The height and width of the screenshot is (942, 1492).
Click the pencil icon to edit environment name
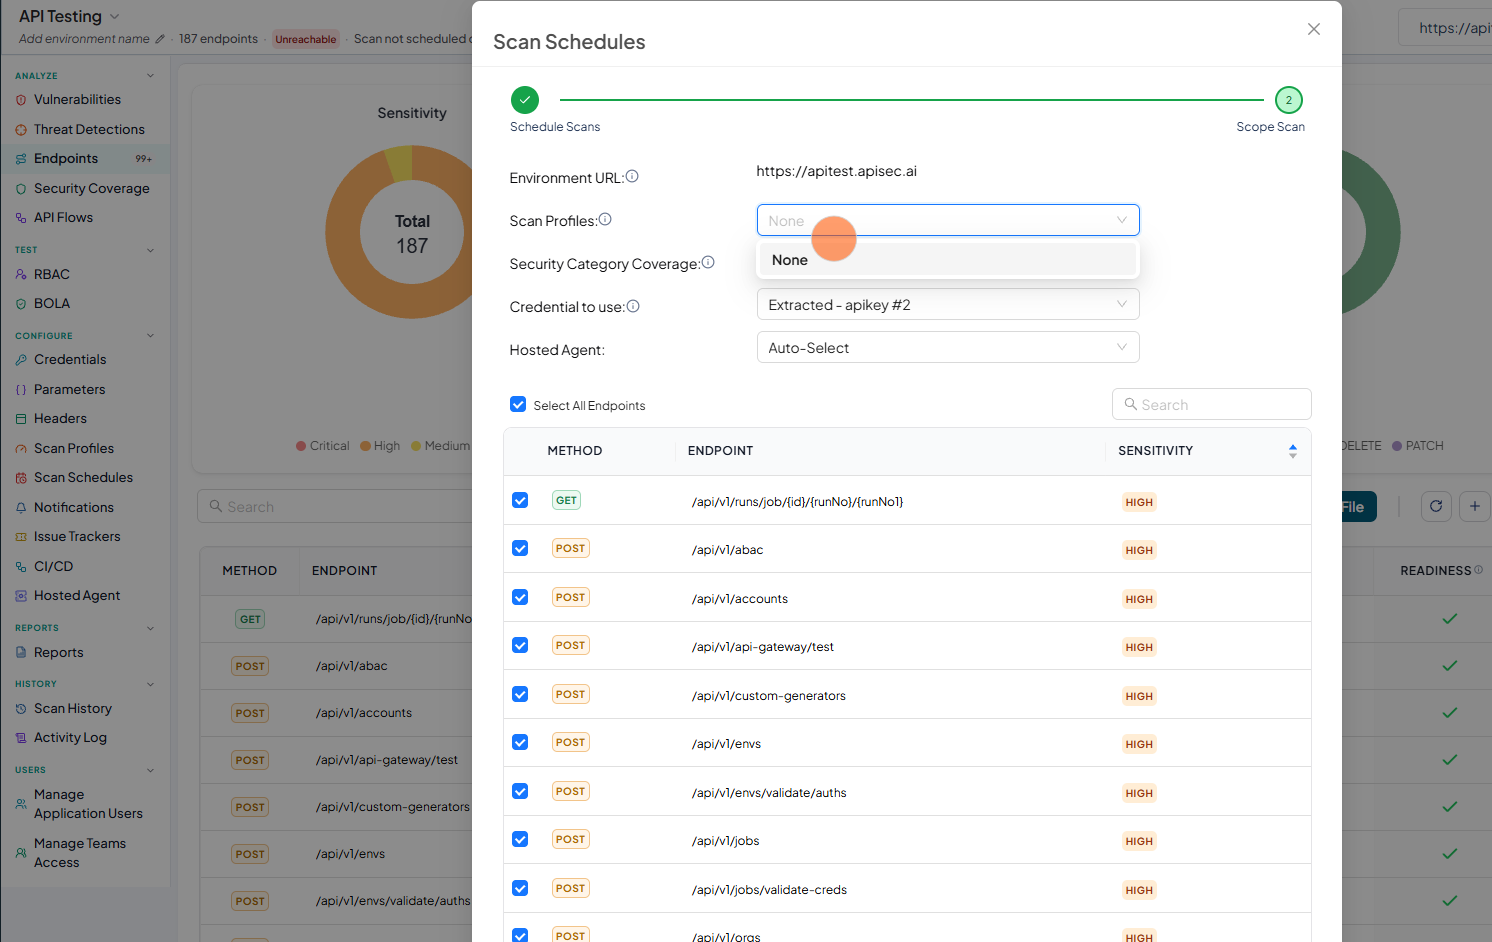point(160,39)
